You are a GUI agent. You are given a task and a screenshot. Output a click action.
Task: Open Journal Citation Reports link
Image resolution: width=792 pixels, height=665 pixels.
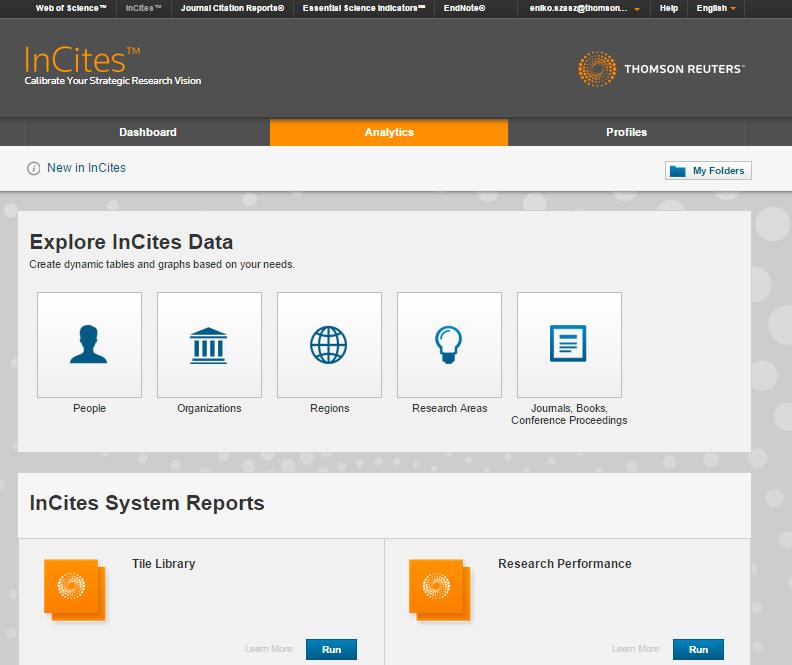click(x=232, y=8)
